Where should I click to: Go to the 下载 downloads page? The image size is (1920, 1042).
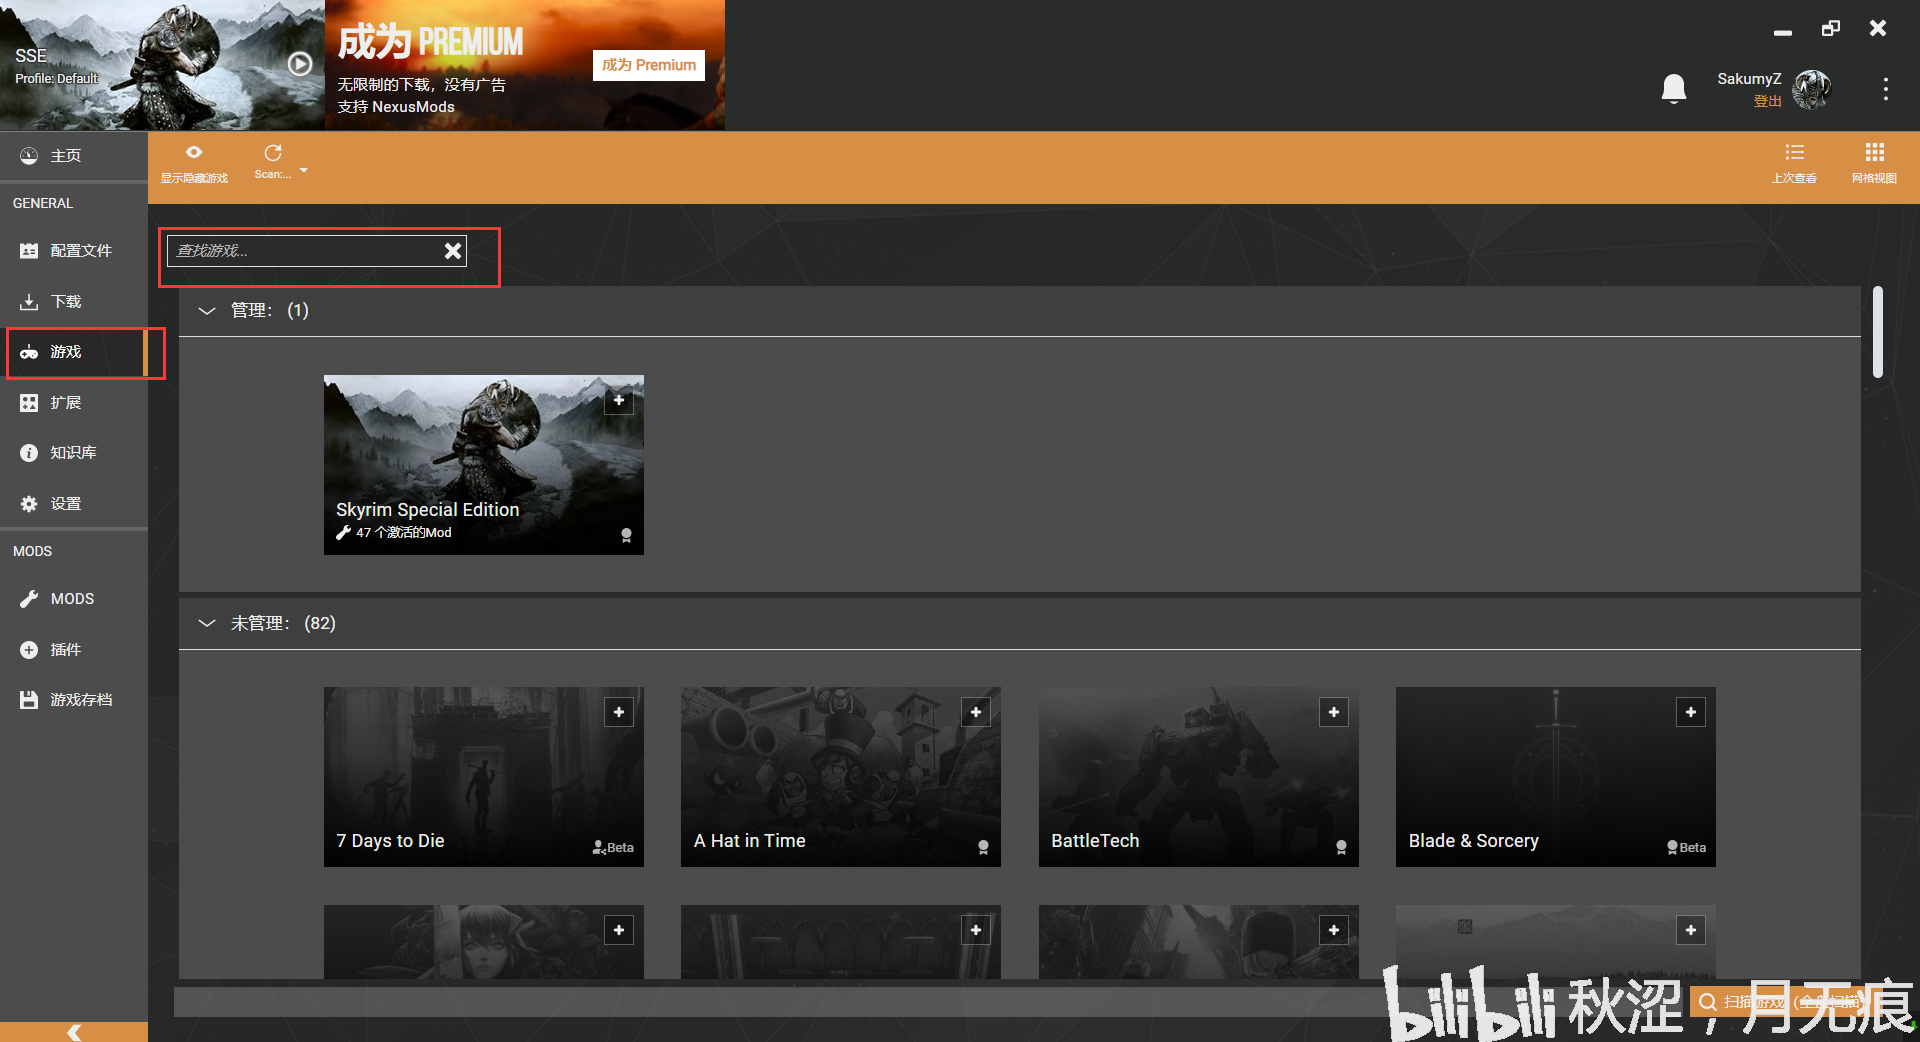(x=74, y=301)
